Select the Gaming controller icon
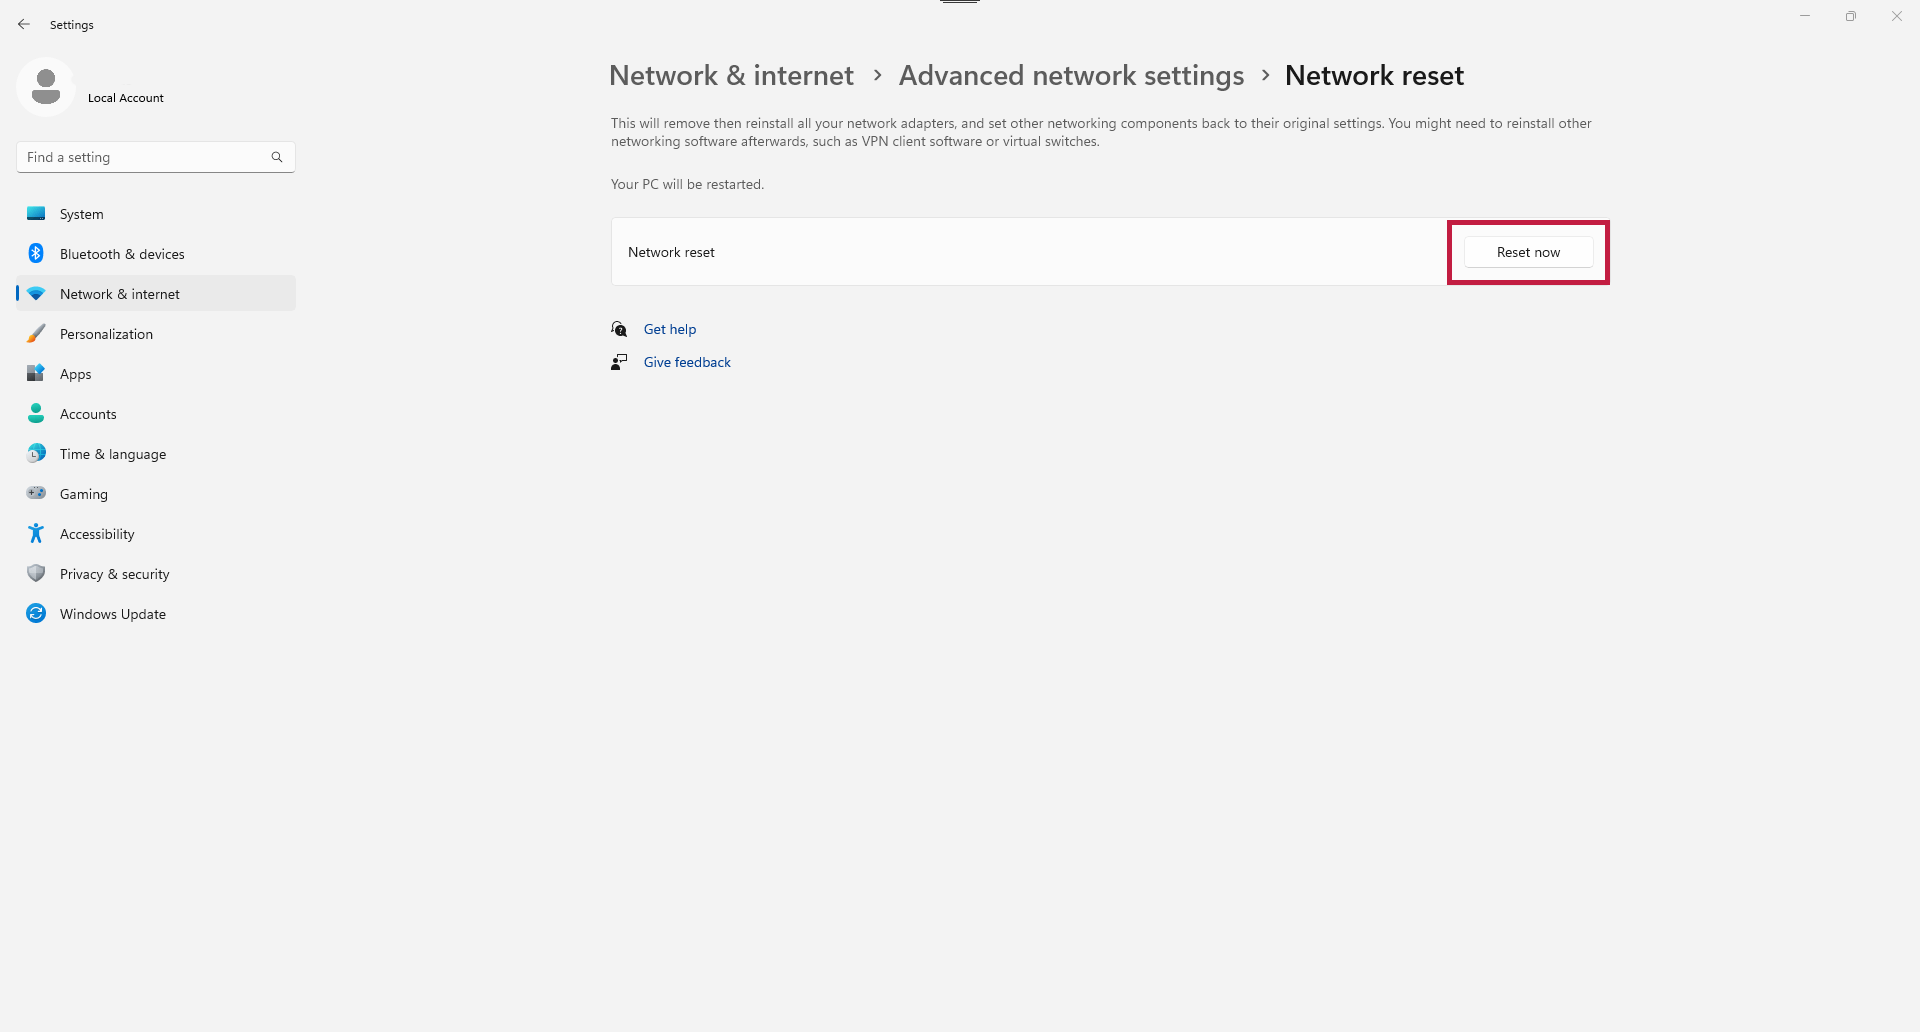Screen dimensions: 1920x1032 coord(36,494)
